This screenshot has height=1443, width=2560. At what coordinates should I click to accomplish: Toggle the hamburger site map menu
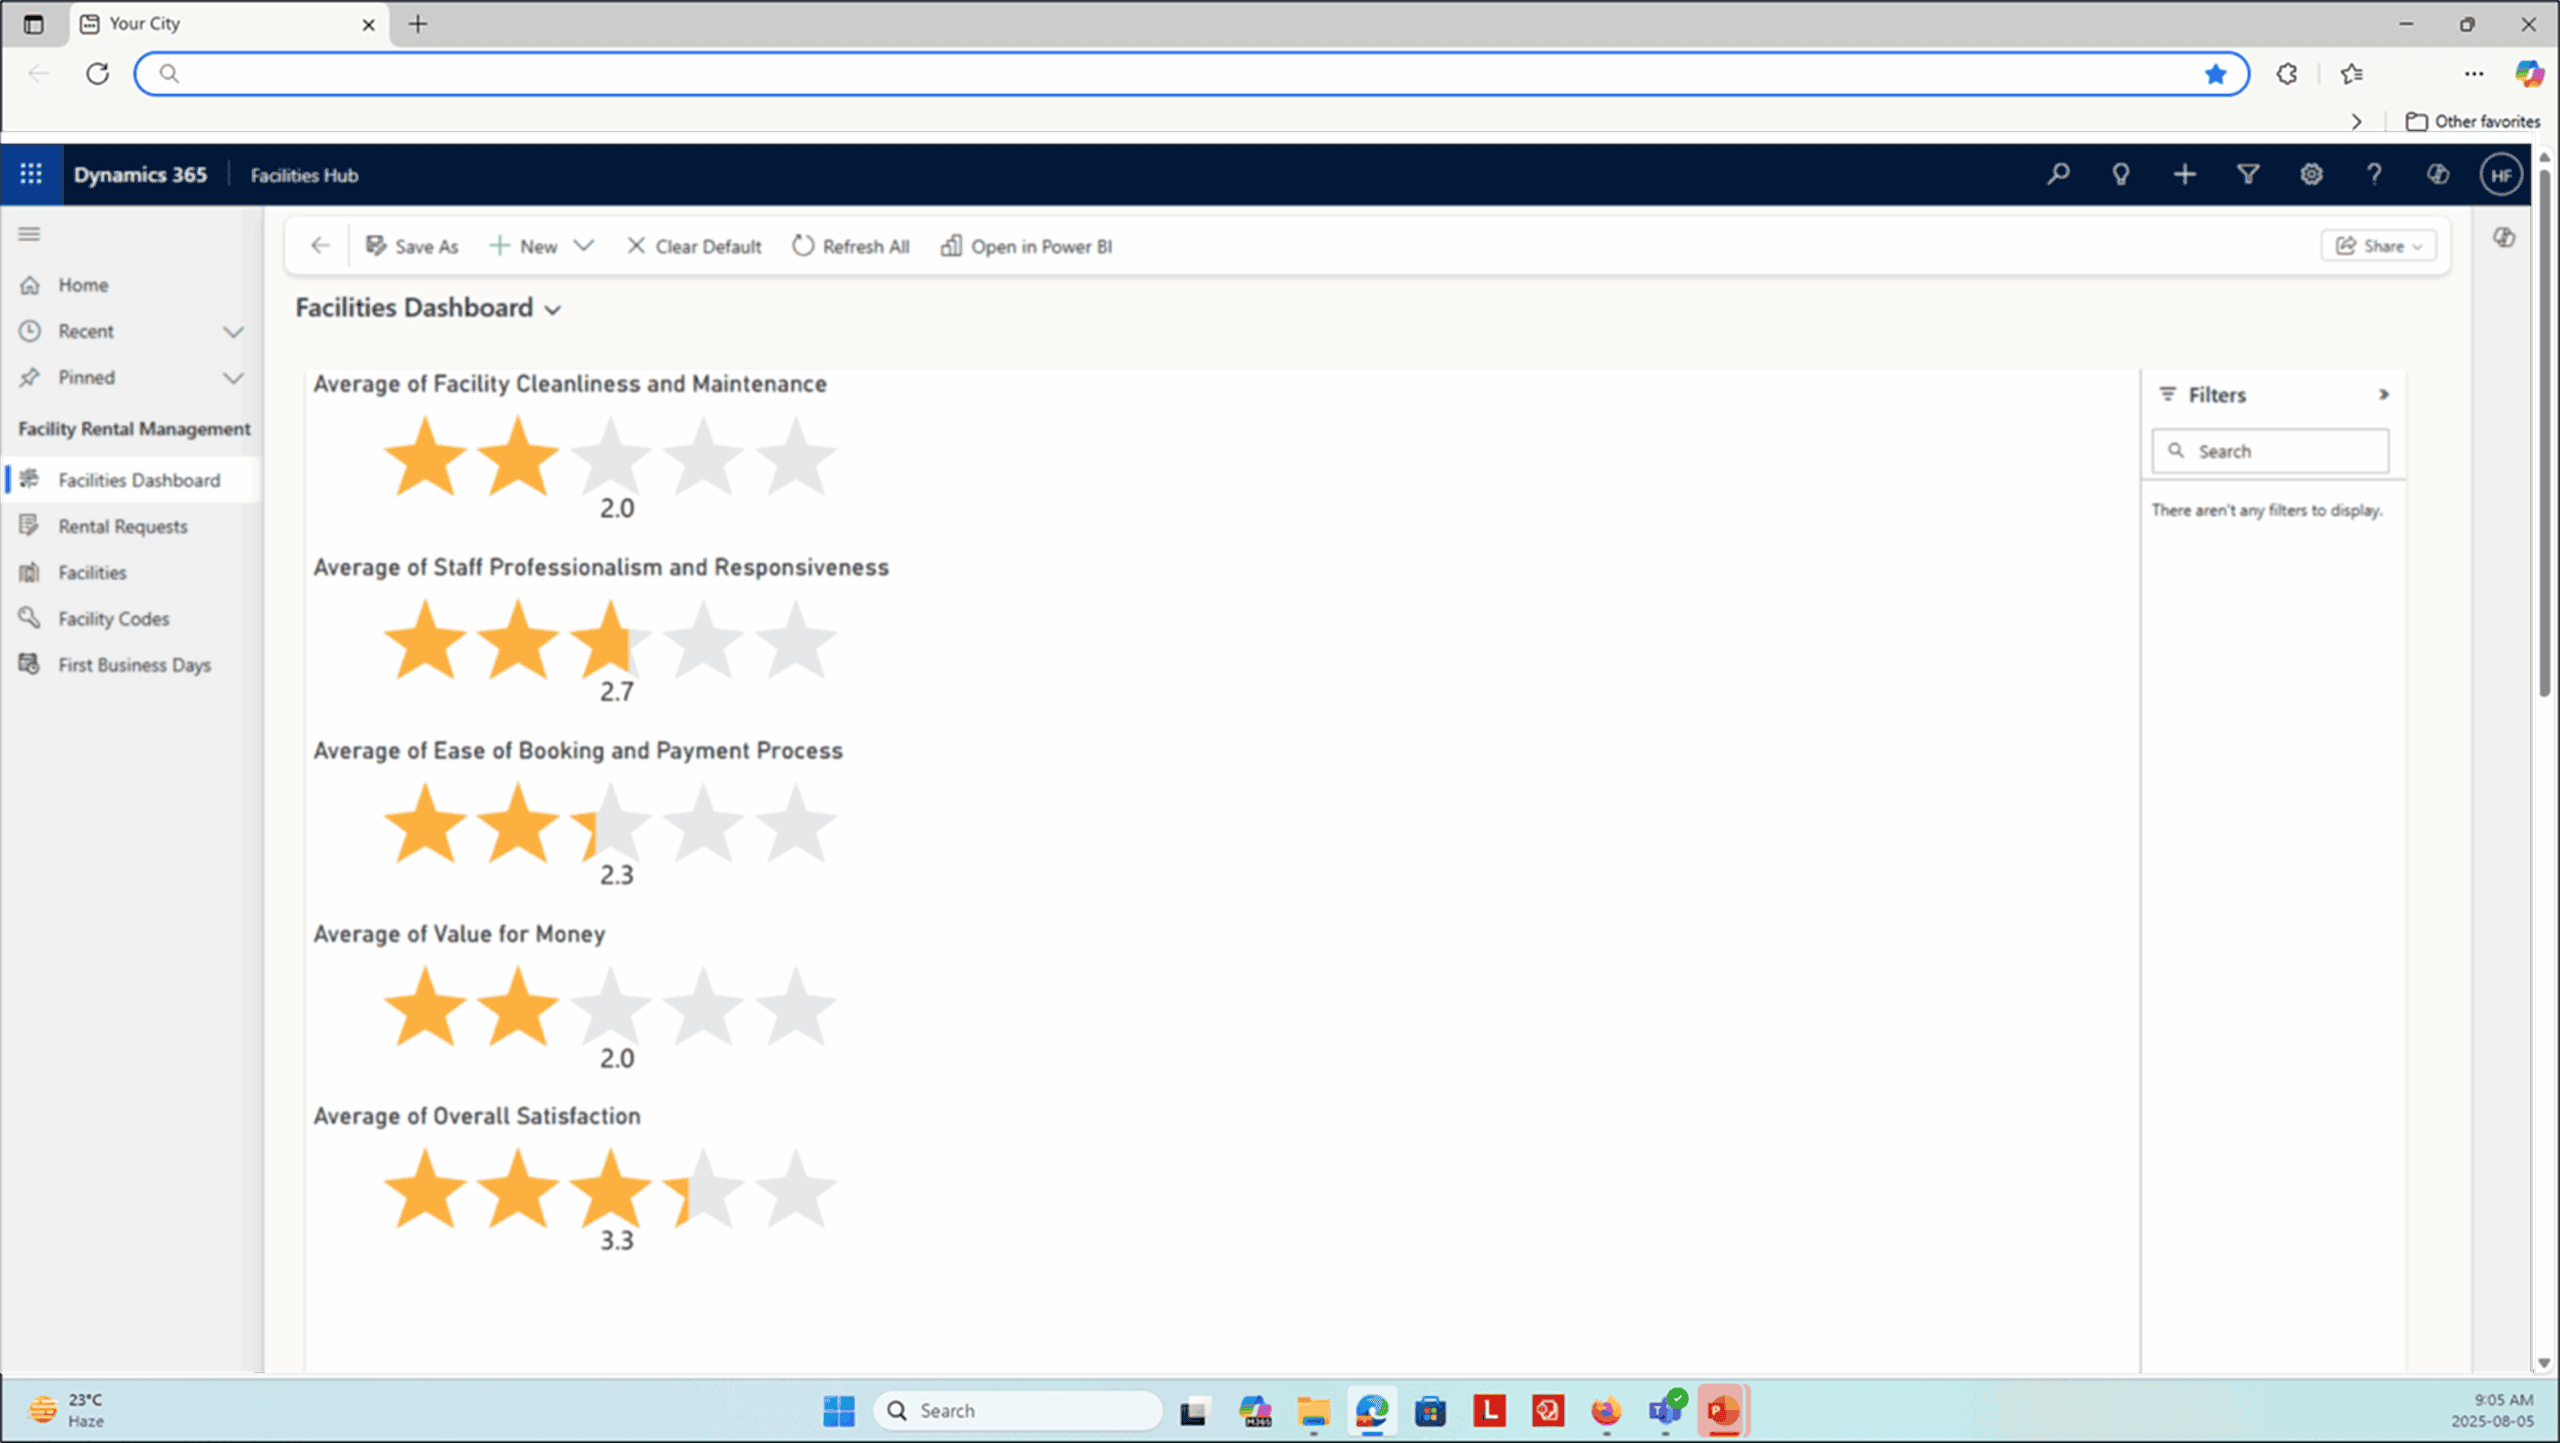(x=29, y=234)
